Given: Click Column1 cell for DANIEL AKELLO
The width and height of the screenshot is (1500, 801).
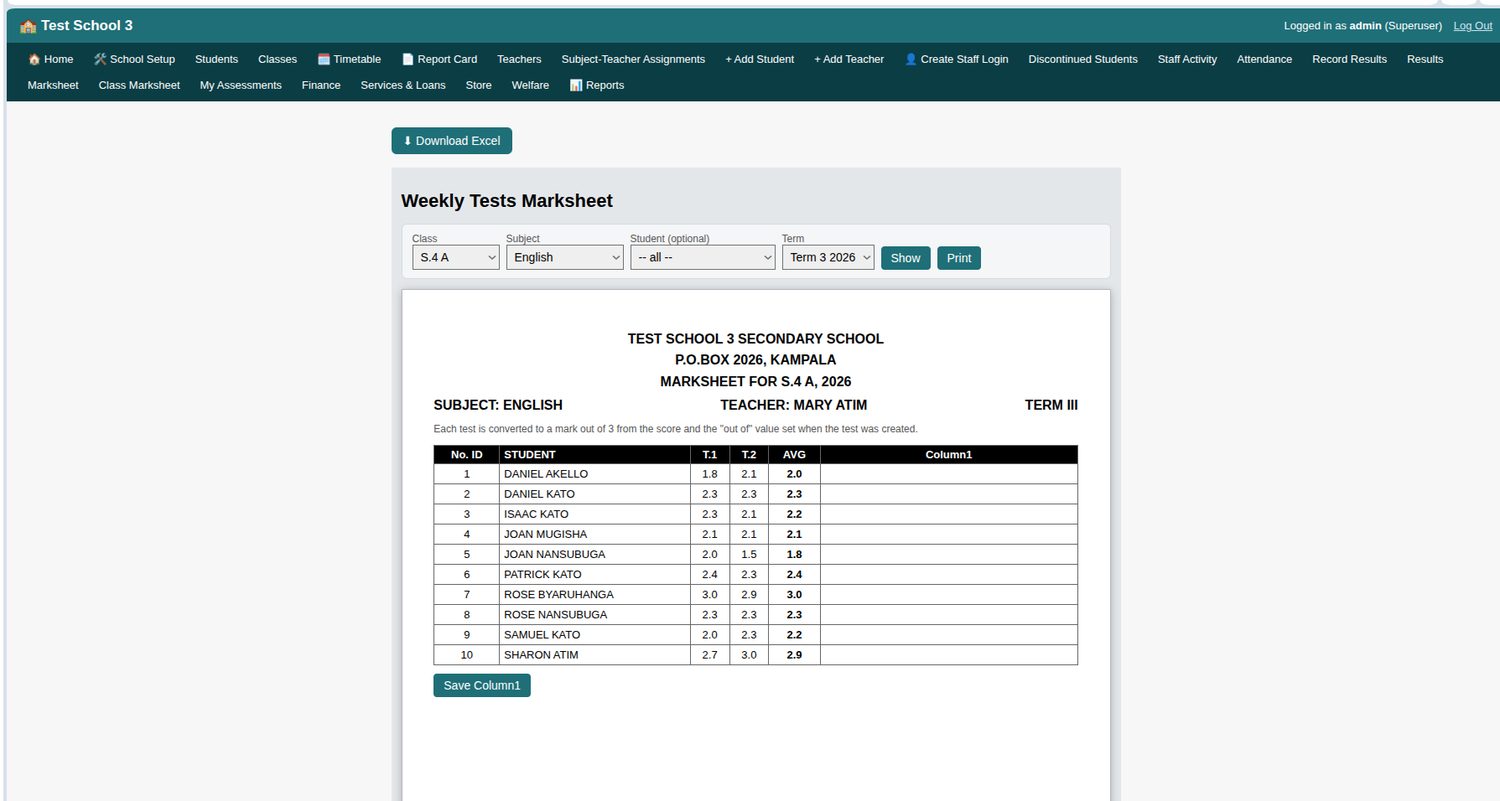Looking at the screenshot, I should tap(949, 474).
